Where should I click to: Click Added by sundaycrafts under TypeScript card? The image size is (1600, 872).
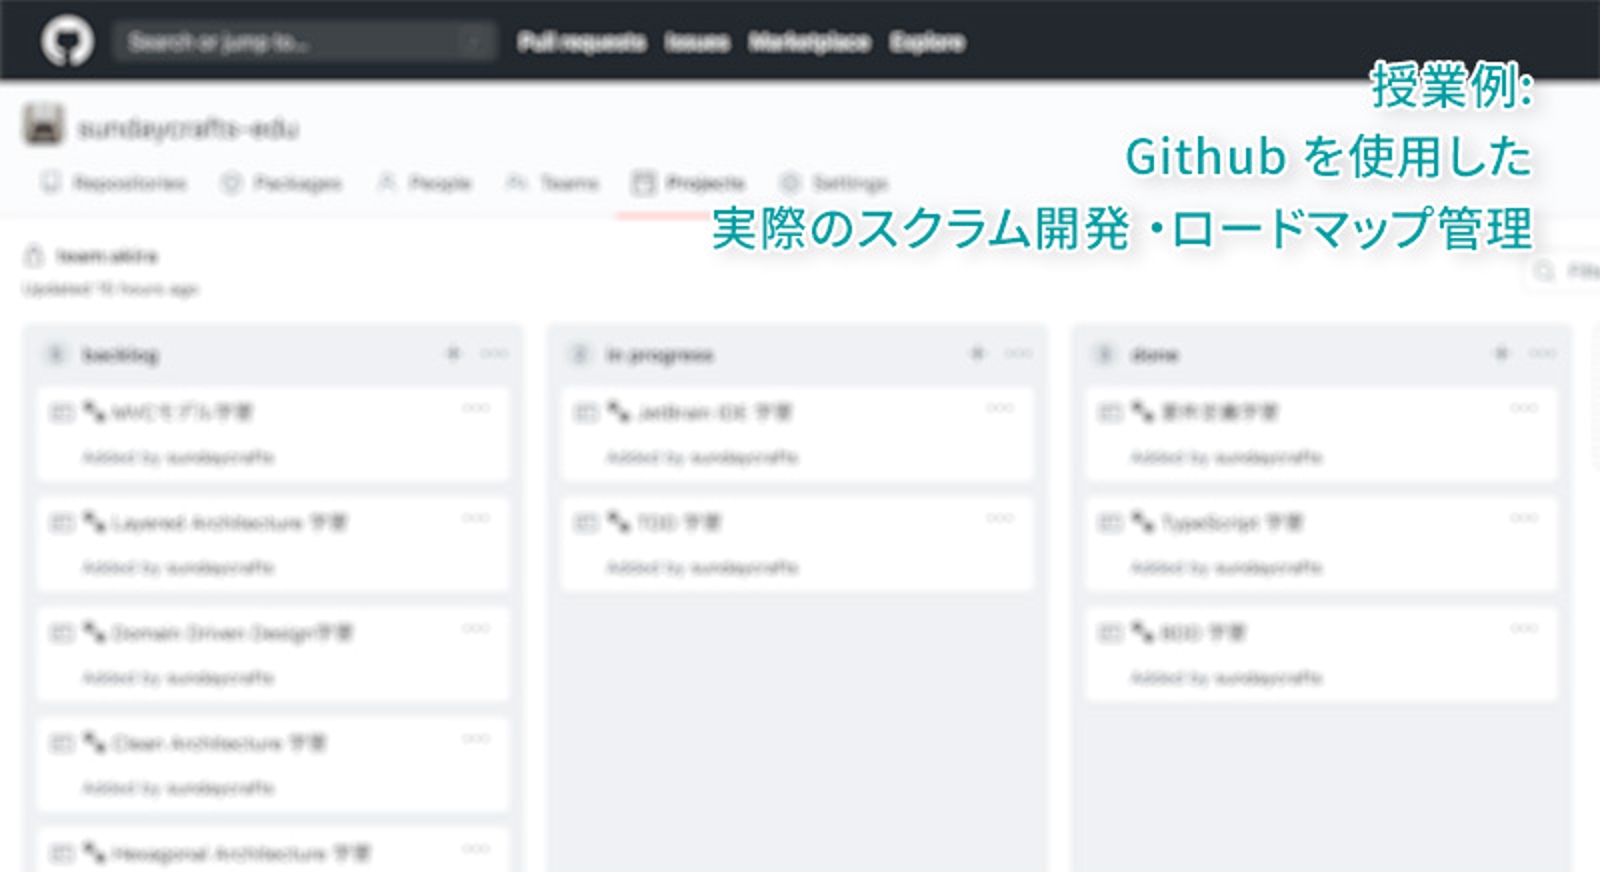[x=1226, y=568]
